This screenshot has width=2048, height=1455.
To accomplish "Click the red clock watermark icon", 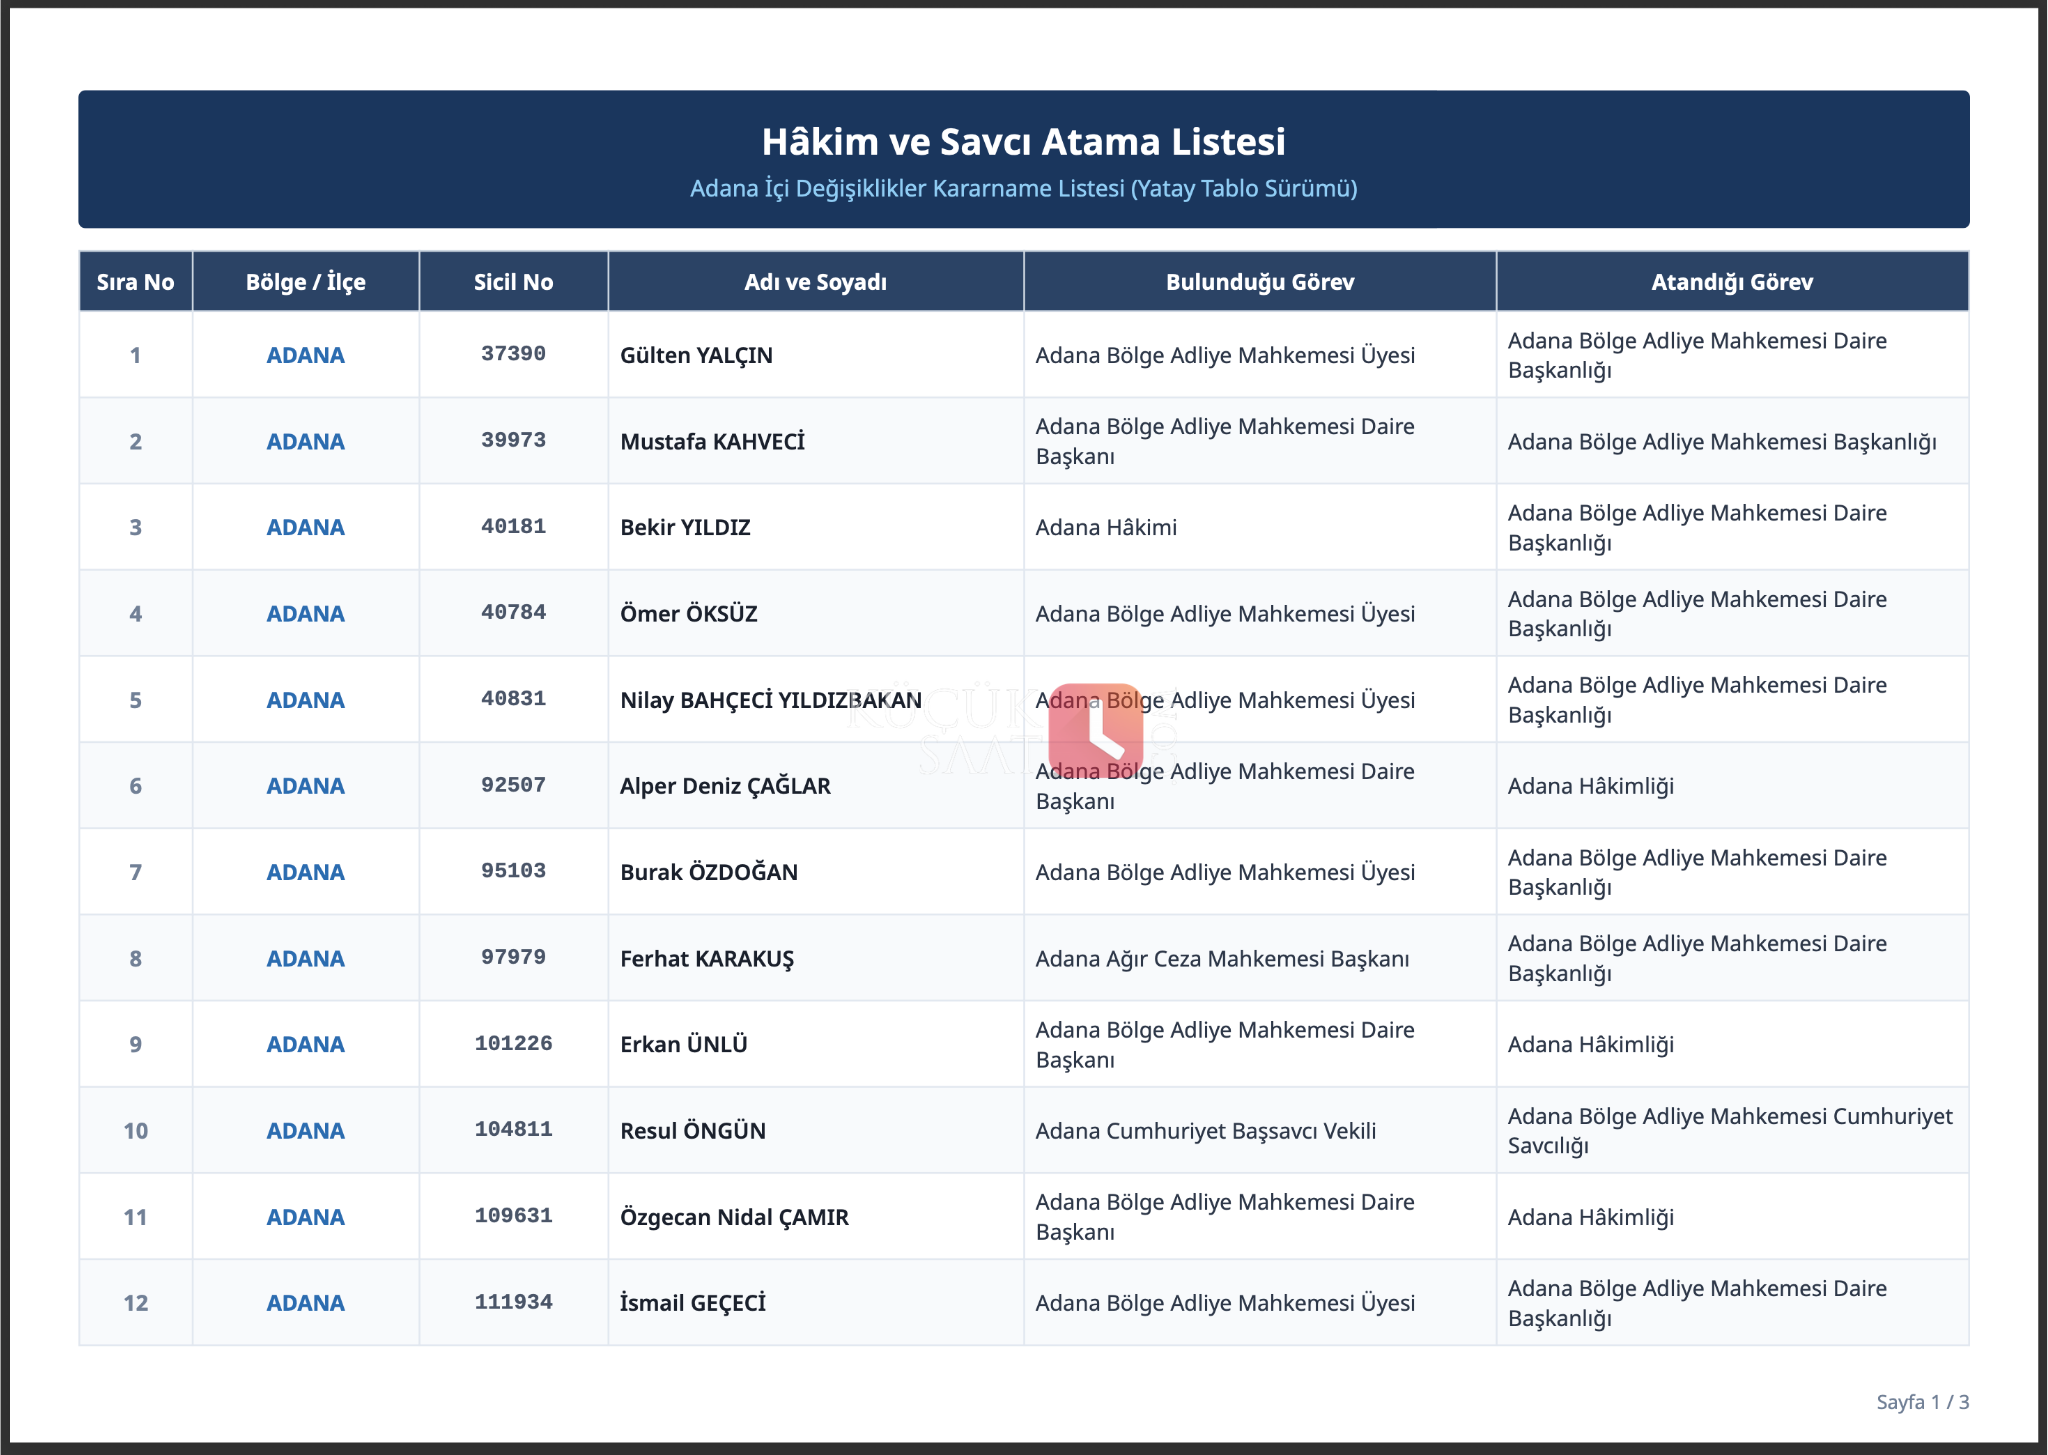I will point(1095,731).
